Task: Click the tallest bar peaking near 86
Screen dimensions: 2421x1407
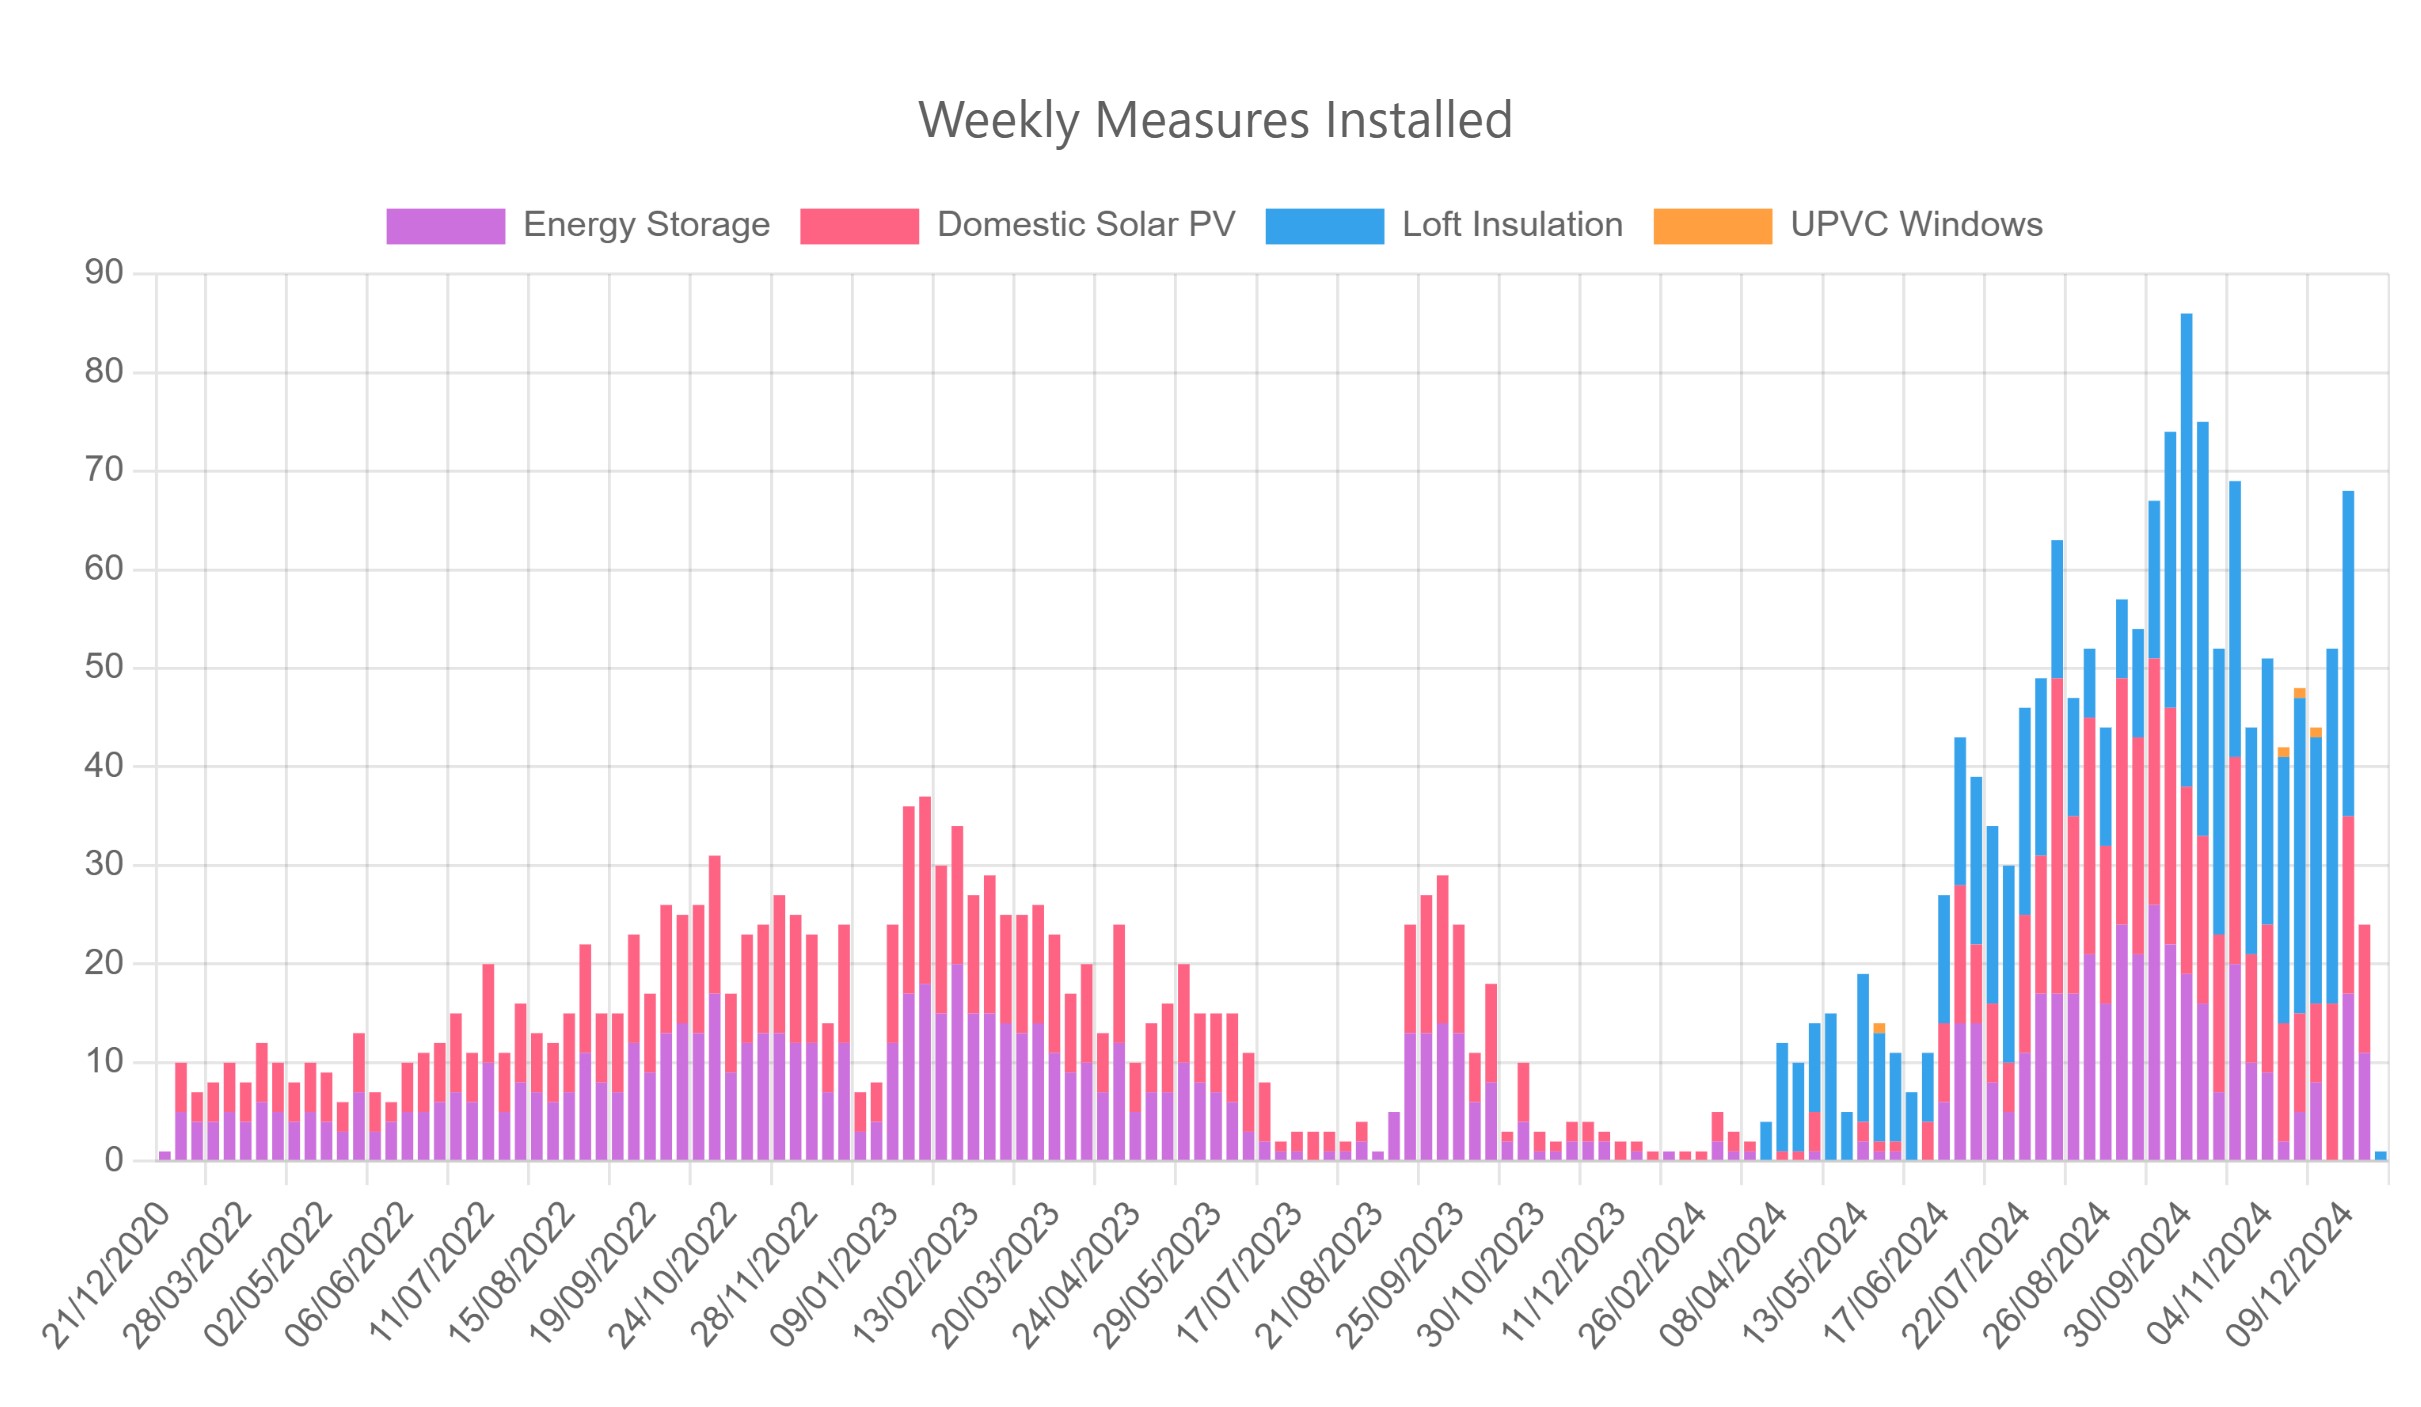Action: point(2187,737)
